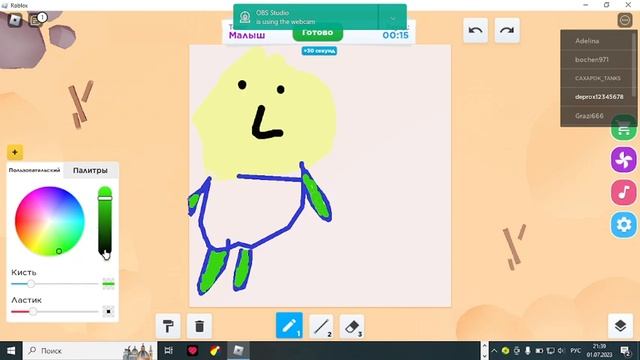Open the purple pinwheel button
This screenshot has height=360, width=640.
[x=624, y=160]
